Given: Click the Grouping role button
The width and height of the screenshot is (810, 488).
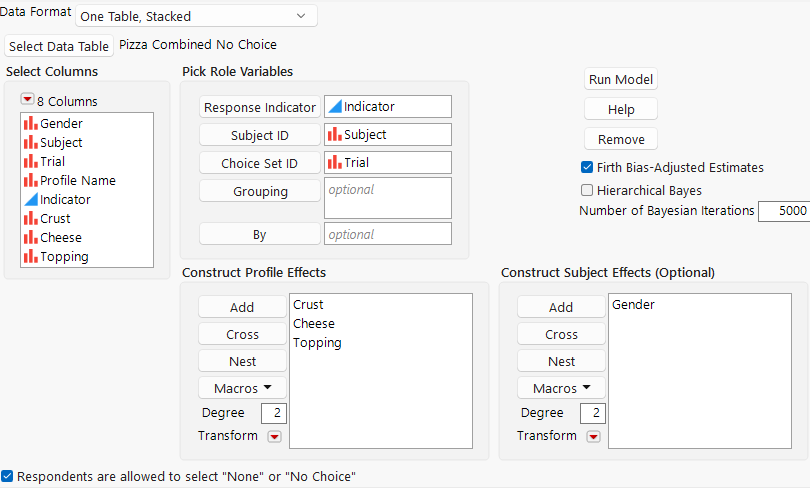Looking at the screenshot, I should [259, 191].
